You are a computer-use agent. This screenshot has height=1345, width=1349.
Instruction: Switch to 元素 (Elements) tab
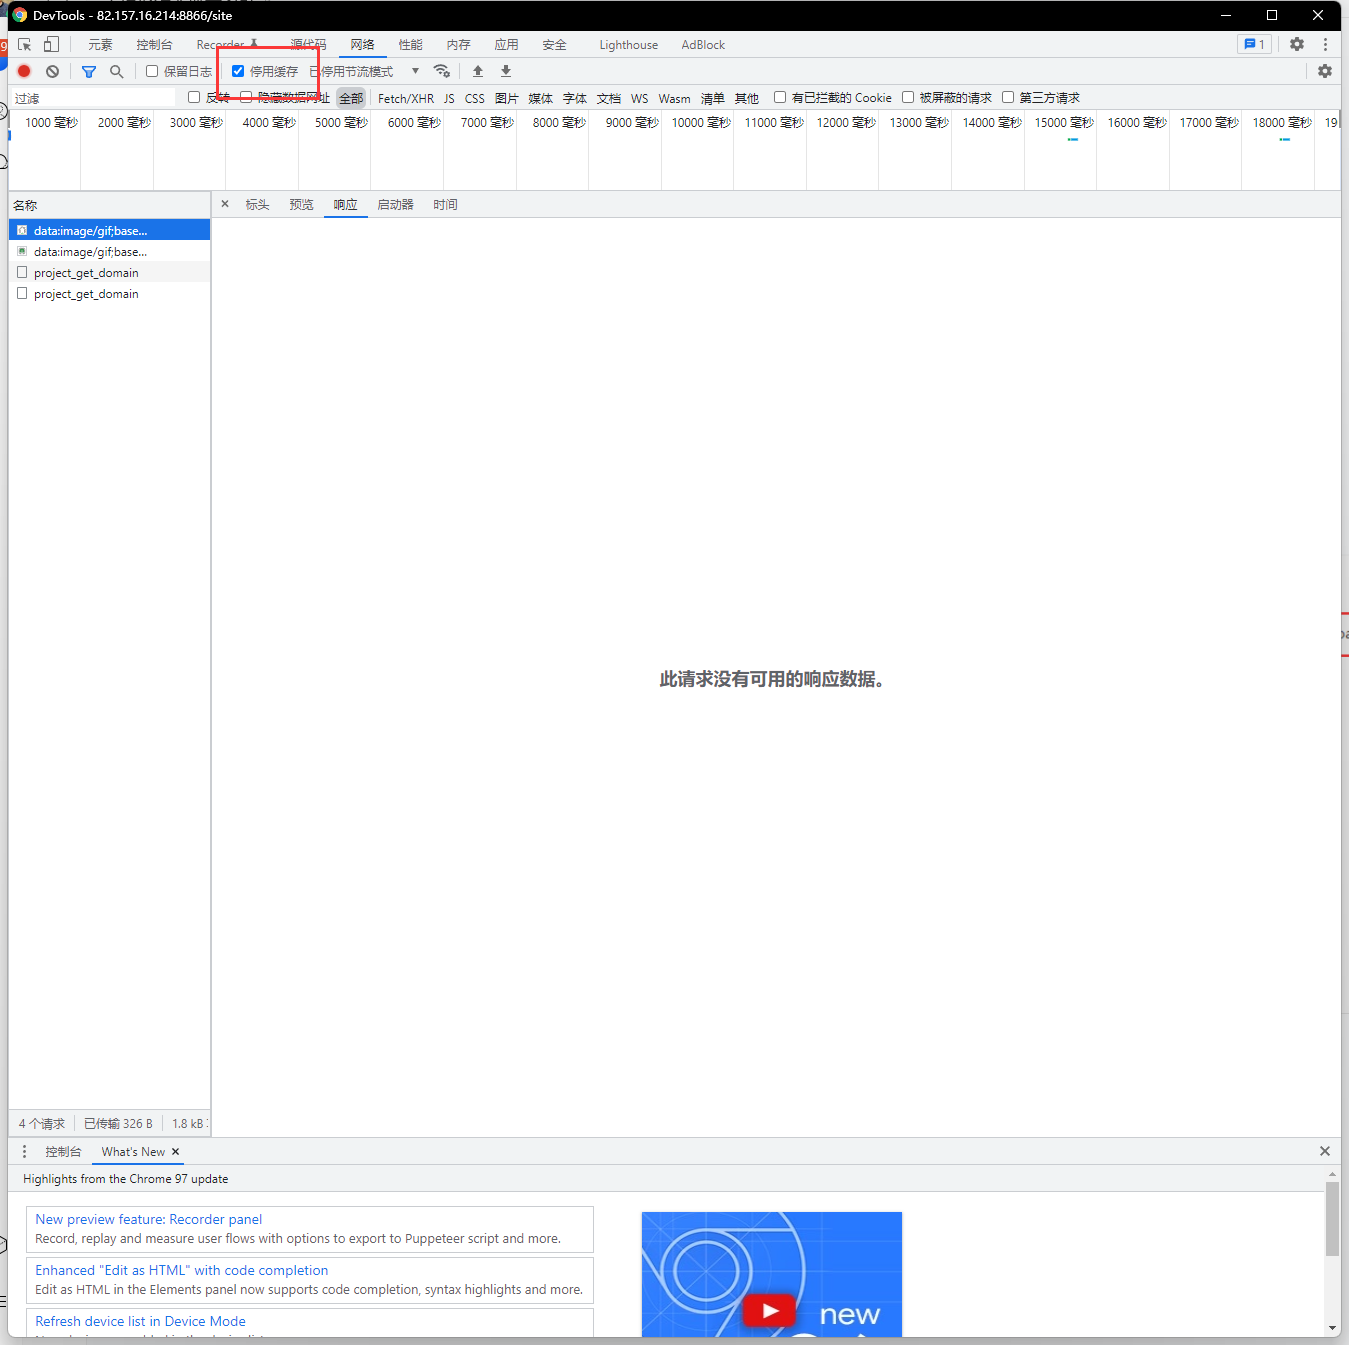pyautogui.click(x=100, y=45)
